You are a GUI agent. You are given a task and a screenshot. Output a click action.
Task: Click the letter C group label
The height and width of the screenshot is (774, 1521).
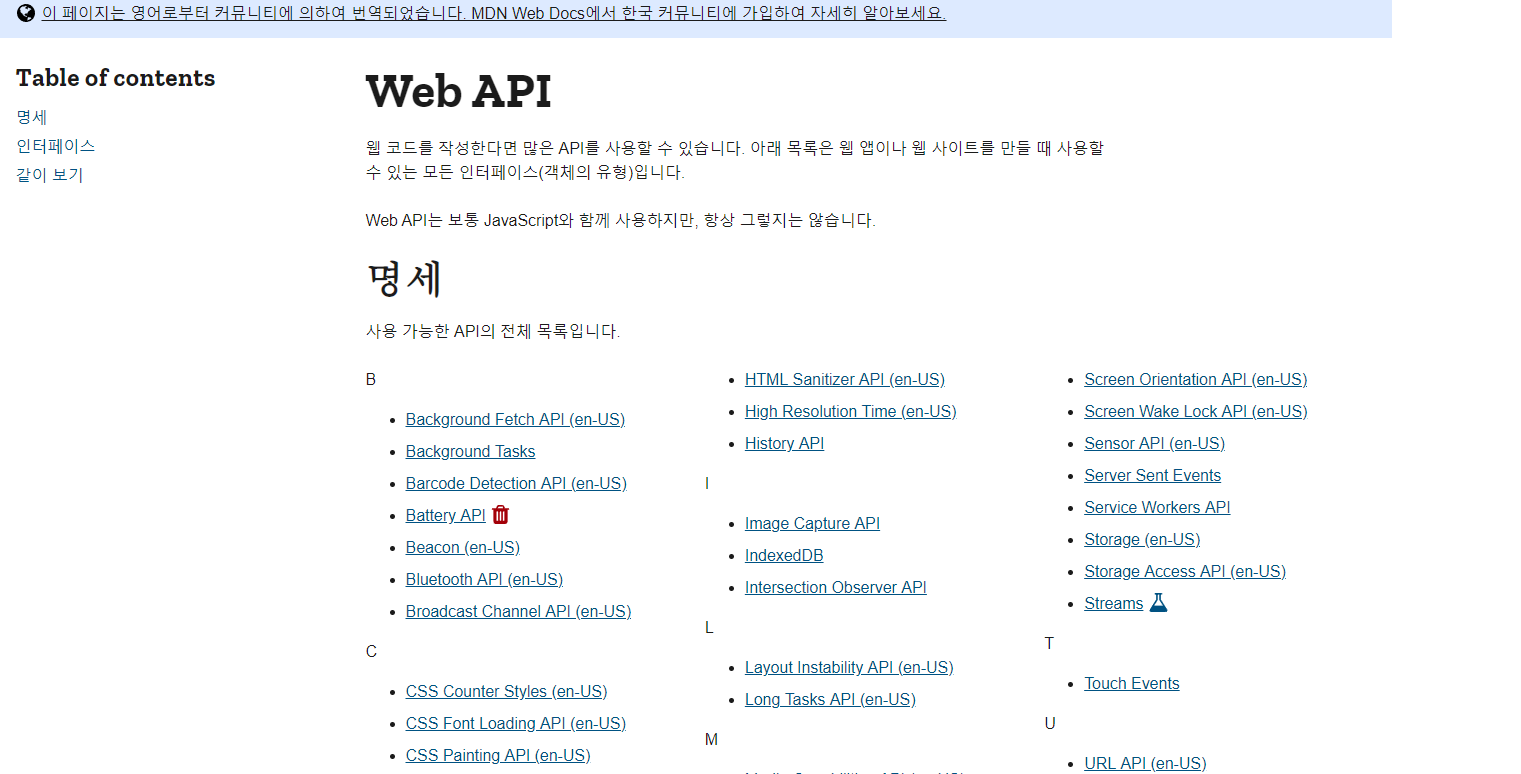click(x=371, y=651)
